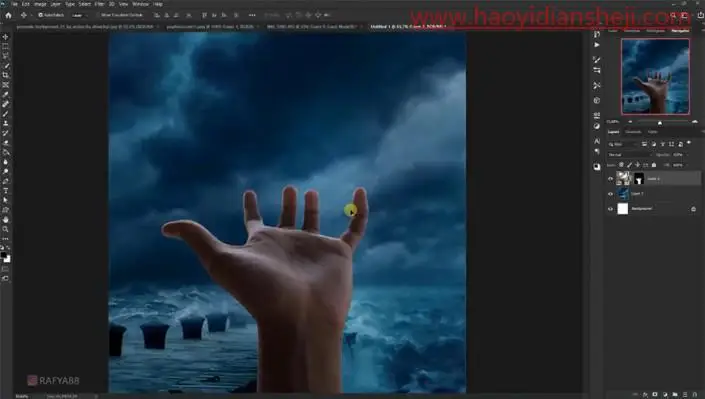Select the Horizontal Type tool
The height and width of the screenshot is (399, 705).
tap(5, 191)
